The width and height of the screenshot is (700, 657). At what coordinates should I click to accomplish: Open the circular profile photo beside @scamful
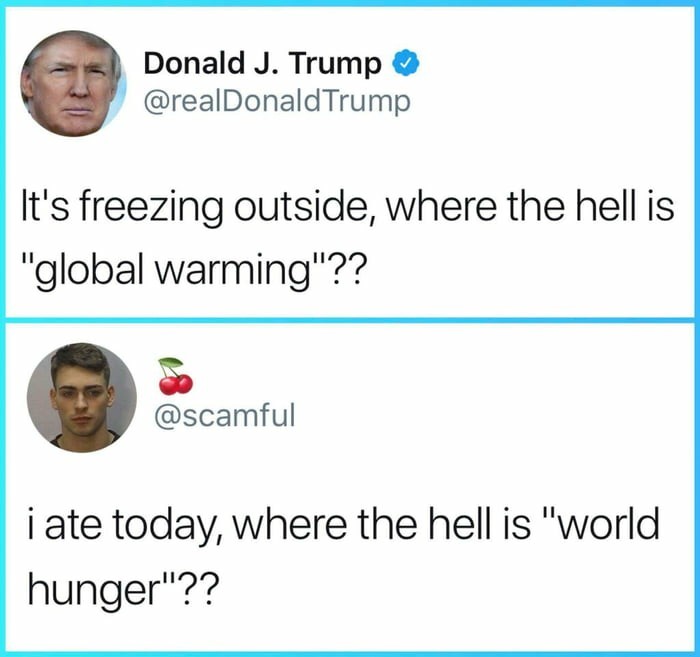click(x=81, y=397)
